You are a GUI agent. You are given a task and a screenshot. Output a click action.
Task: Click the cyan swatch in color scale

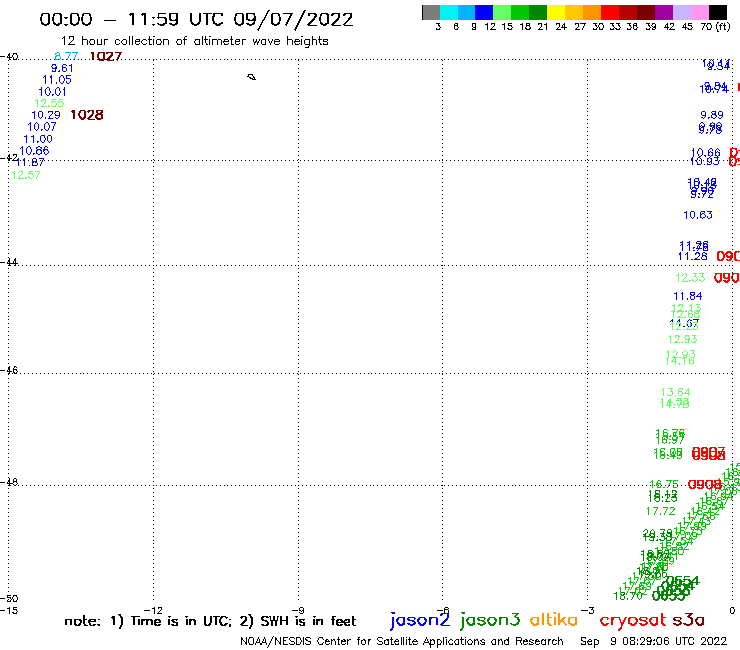(x=449, y=12)
